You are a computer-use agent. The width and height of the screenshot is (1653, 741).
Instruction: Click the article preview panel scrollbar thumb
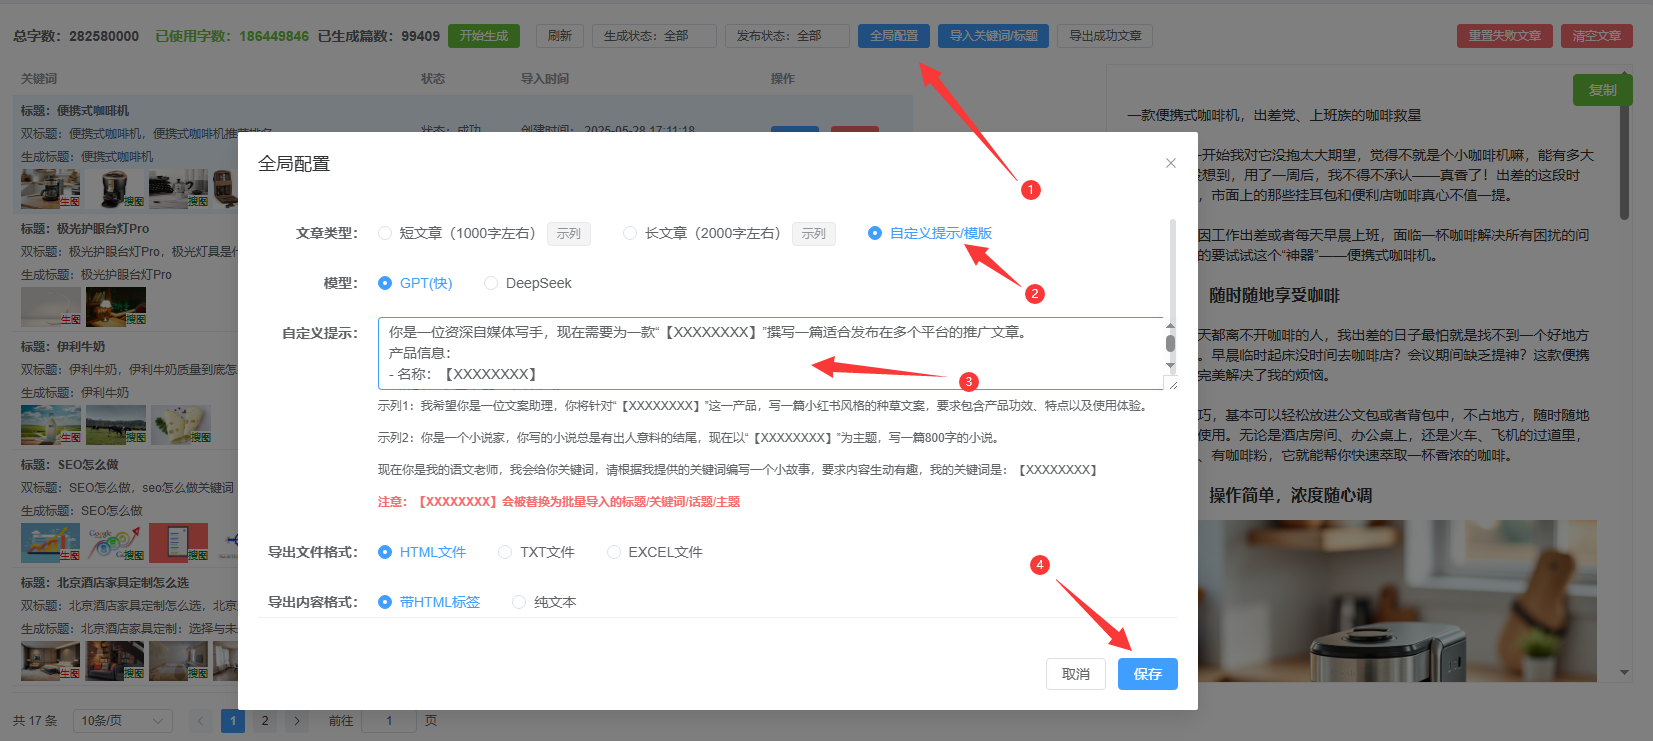tap(1624, 150)
